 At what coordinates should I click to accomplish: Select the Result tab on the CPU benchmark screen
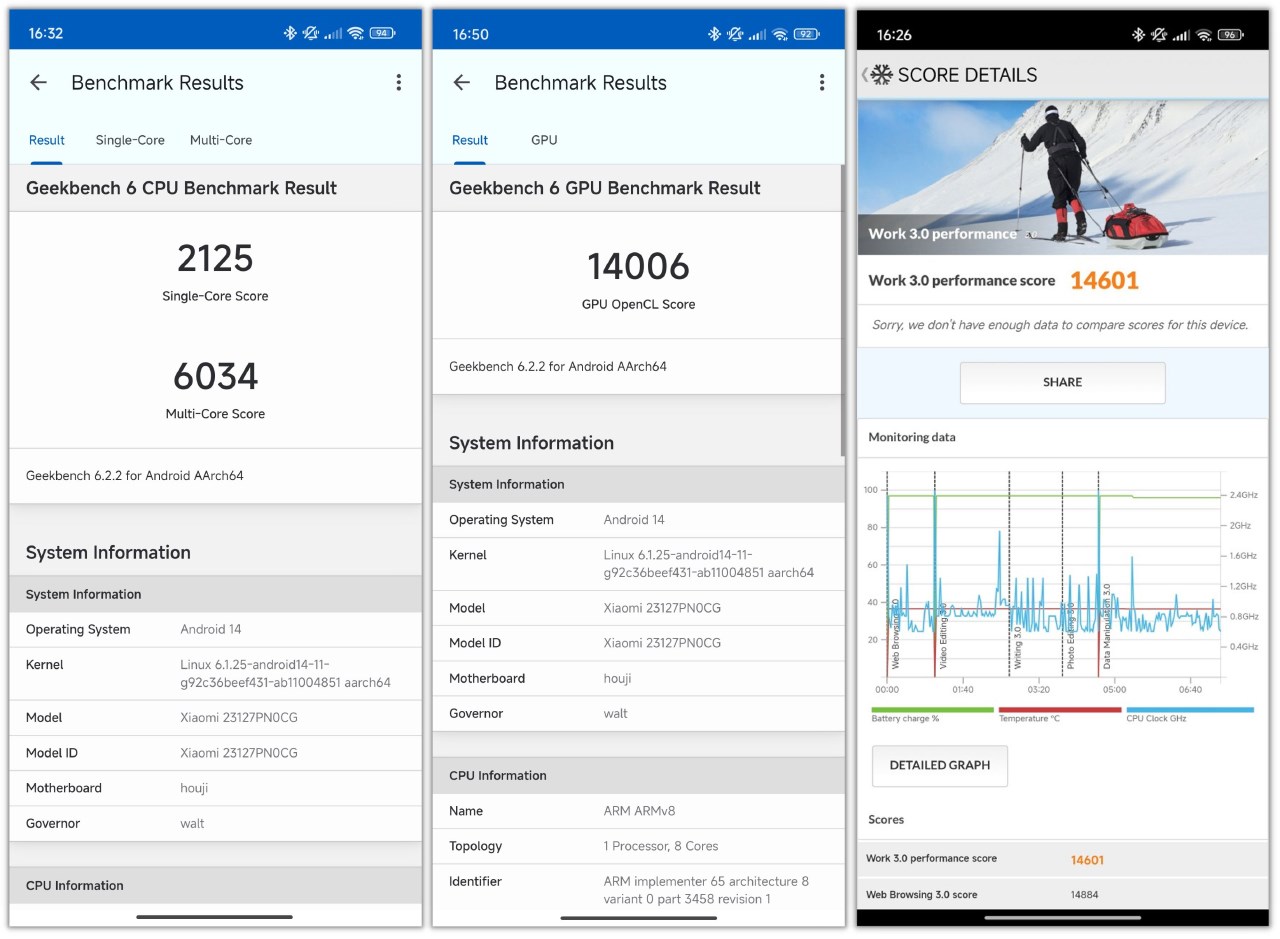(47, 140)
